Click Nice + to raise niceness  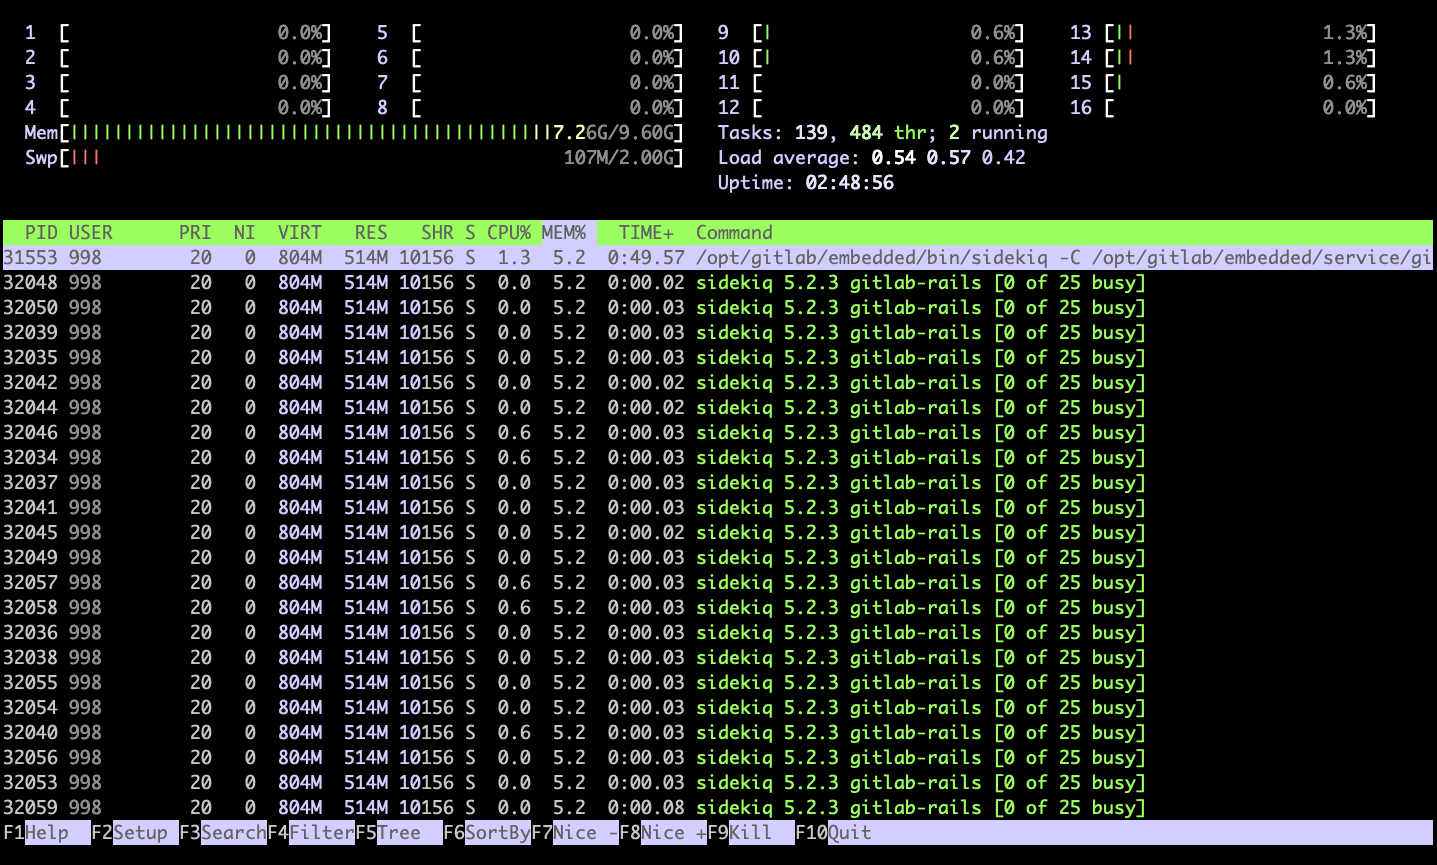tap(673, 832)
